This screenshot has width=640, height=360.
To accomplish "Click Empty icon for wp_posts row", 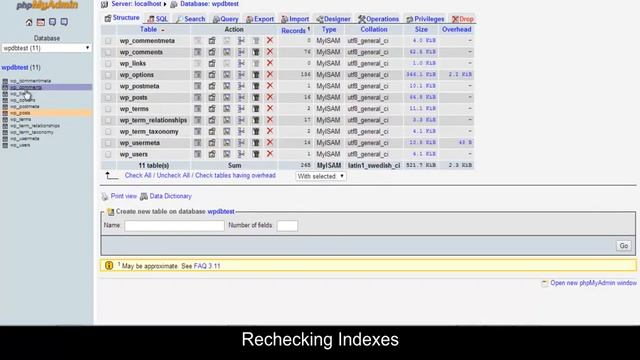I will [x=256, y=98].
